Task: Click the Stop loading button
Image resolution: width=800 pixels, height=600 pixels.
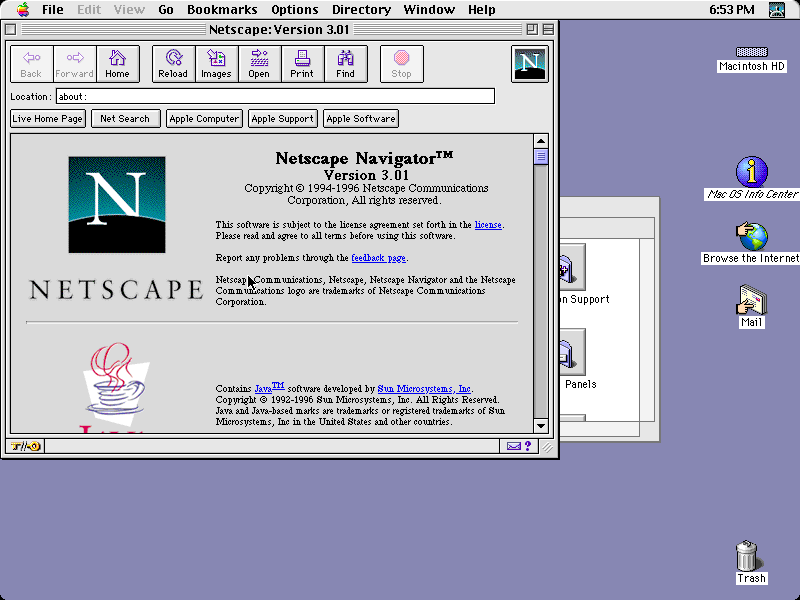Action: pos(402,64)
